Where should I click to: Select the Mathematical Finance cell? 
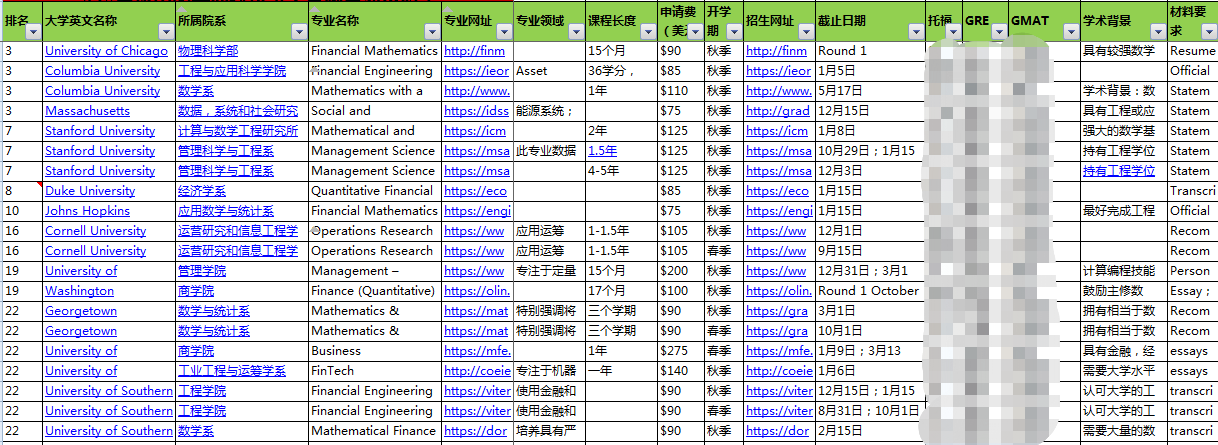[374, 431]
